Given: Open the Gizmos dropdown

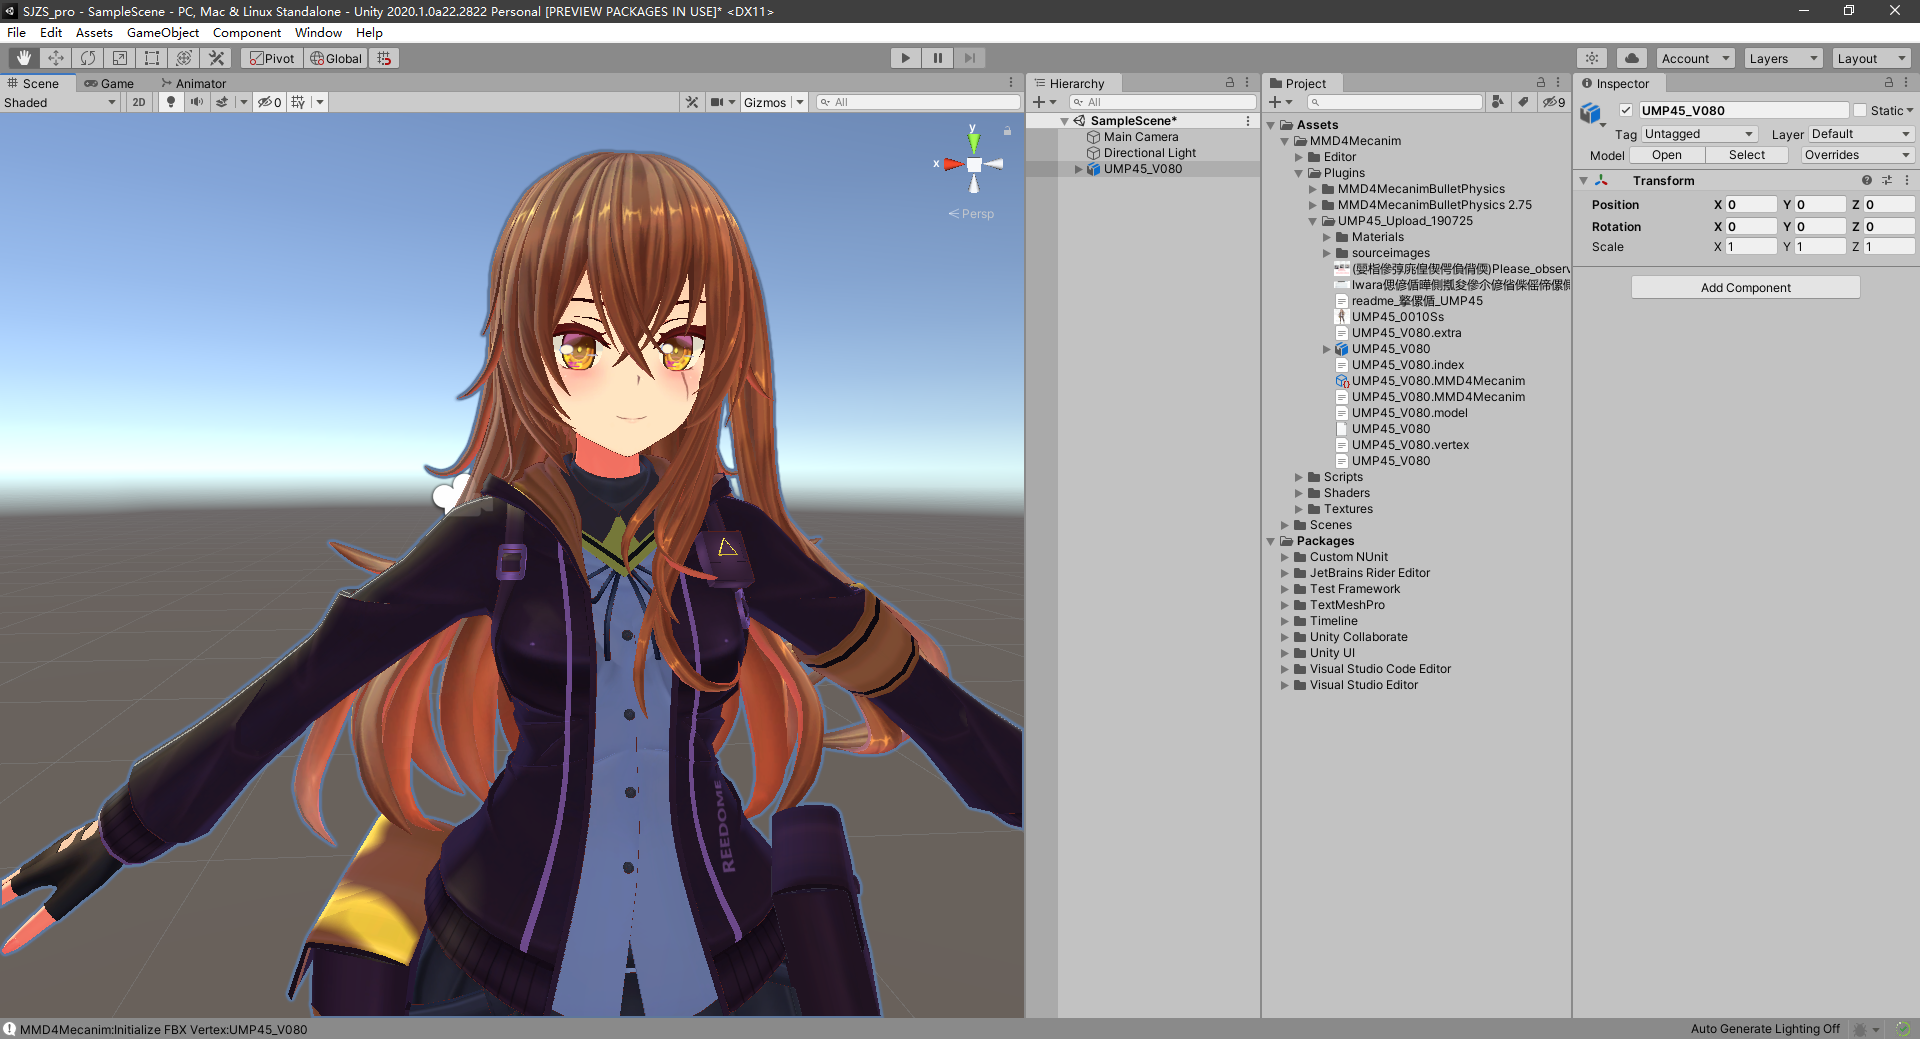Looking at the screenshot, I should [x=773, y=102].
